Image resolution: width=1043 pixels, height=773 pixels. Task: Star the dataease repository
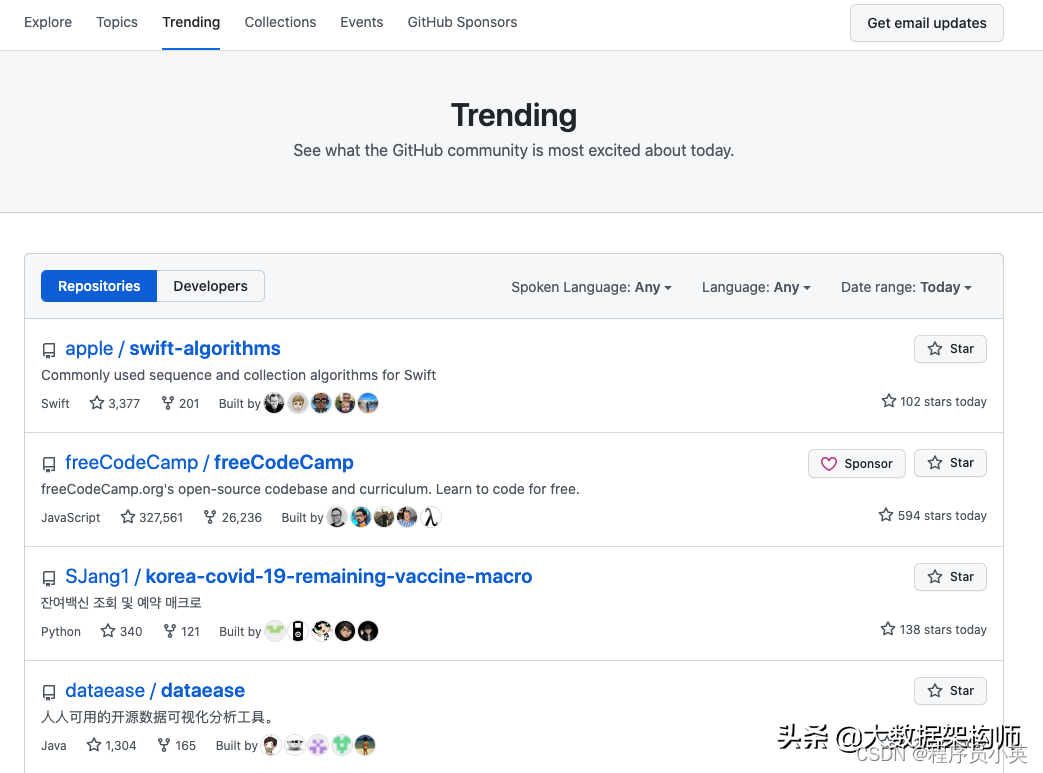click(x=950, y=691)
